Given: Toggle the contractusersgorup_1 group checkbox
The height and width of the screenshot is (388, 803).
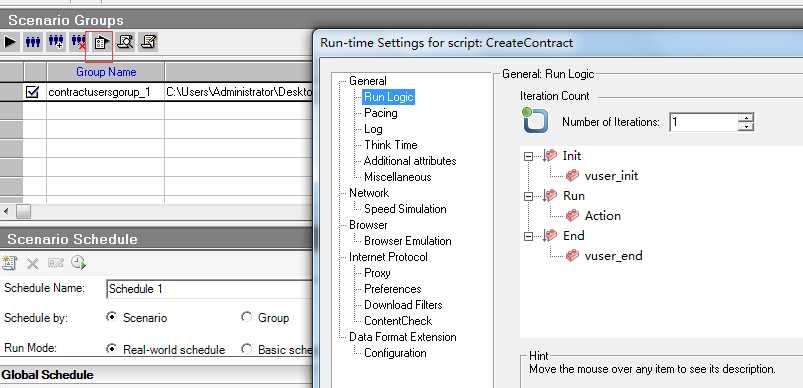Looking at the screenshot, I should pyautogui.click(x=32, y=92).
